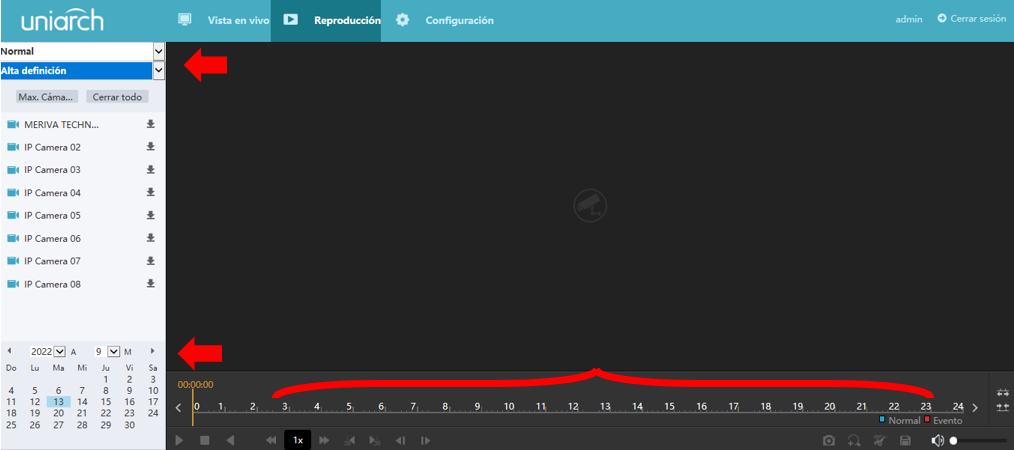Adjust the volume slider handle
The image size is (1014, 450).
(x=954, y=440)
